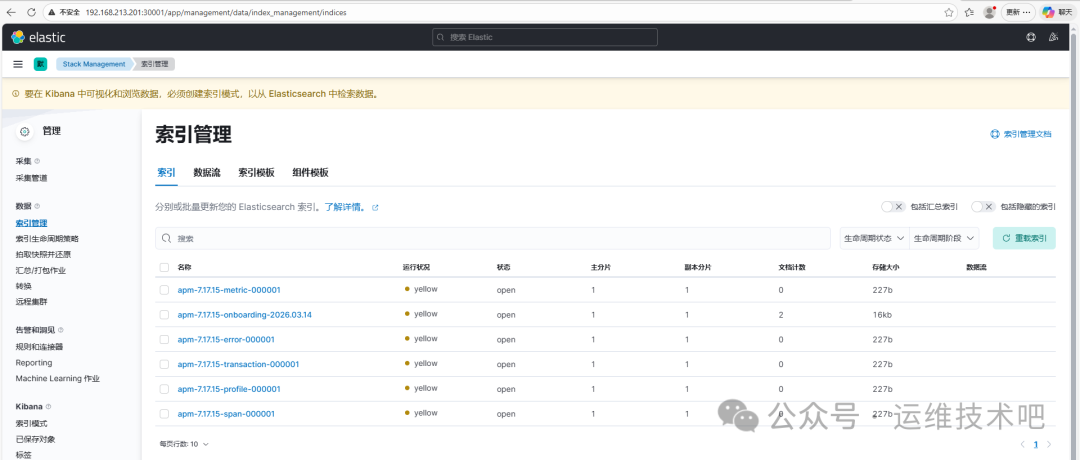Switch to the 索引 tab
Image resolution: width=1080 pixels, height=460 pixels.
coord(166,173)
